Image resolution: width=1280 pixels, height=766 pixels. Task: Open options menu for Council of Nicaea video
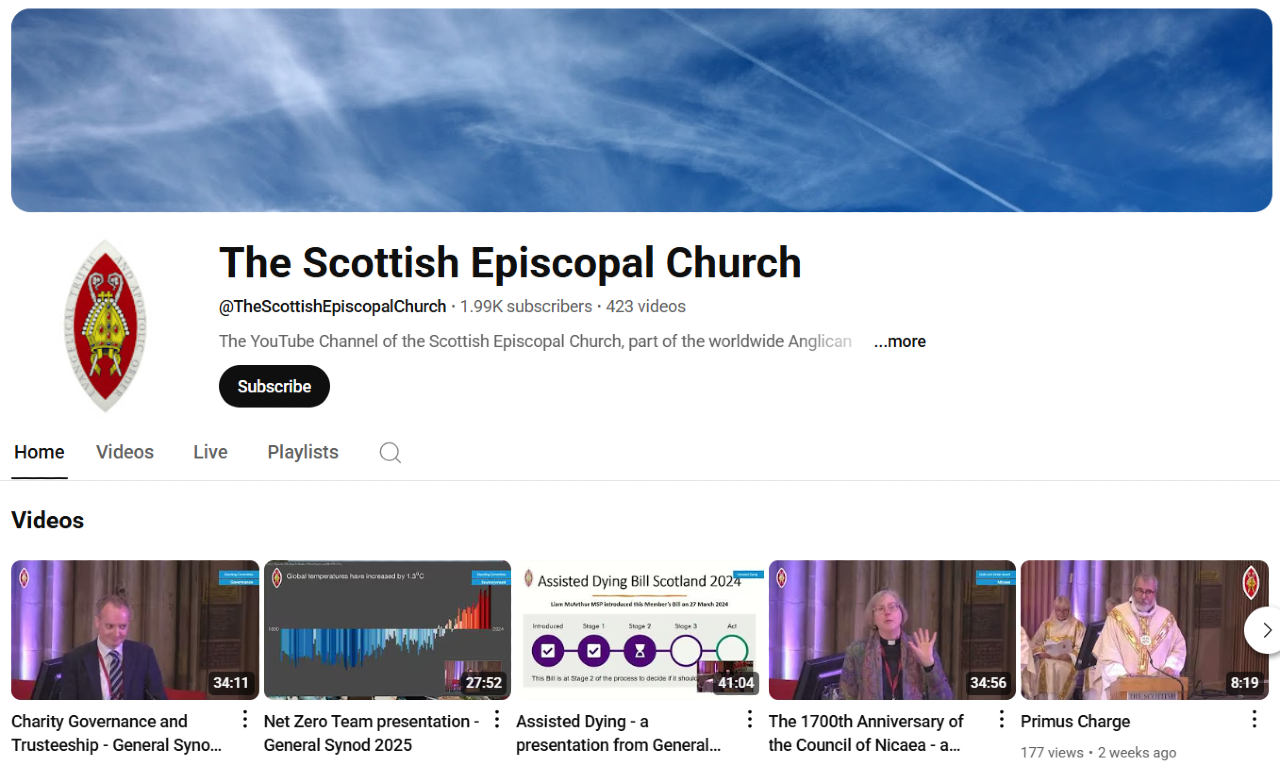(1002, 719)
